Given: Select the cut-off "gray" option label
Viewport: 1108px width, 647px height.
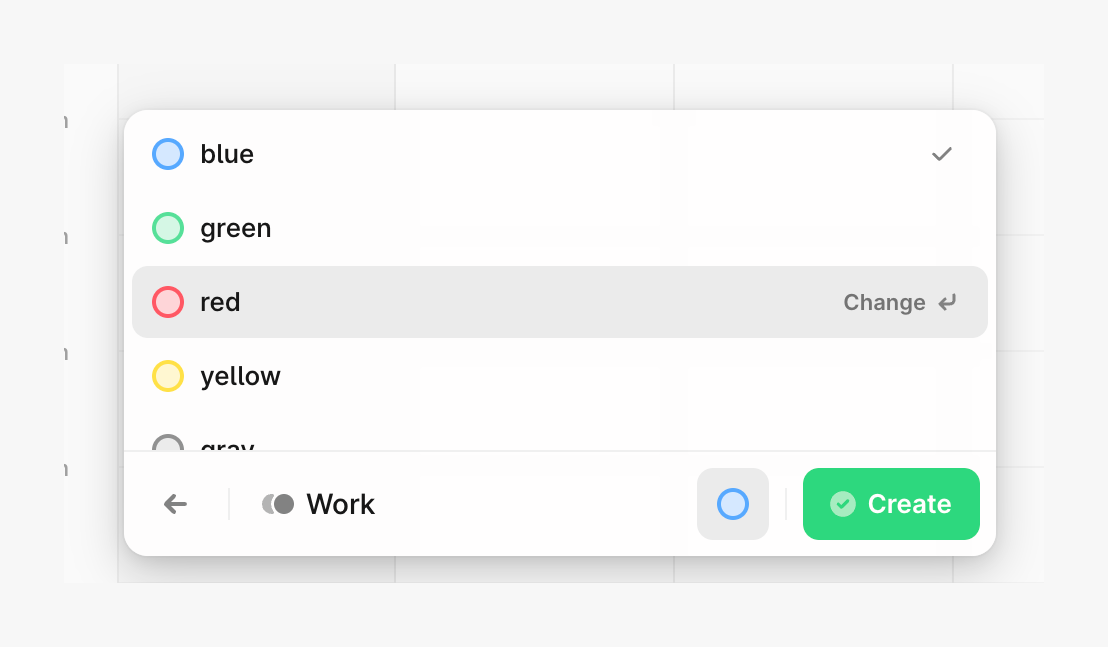Looking at the screenshot, I should coord(228,445).
